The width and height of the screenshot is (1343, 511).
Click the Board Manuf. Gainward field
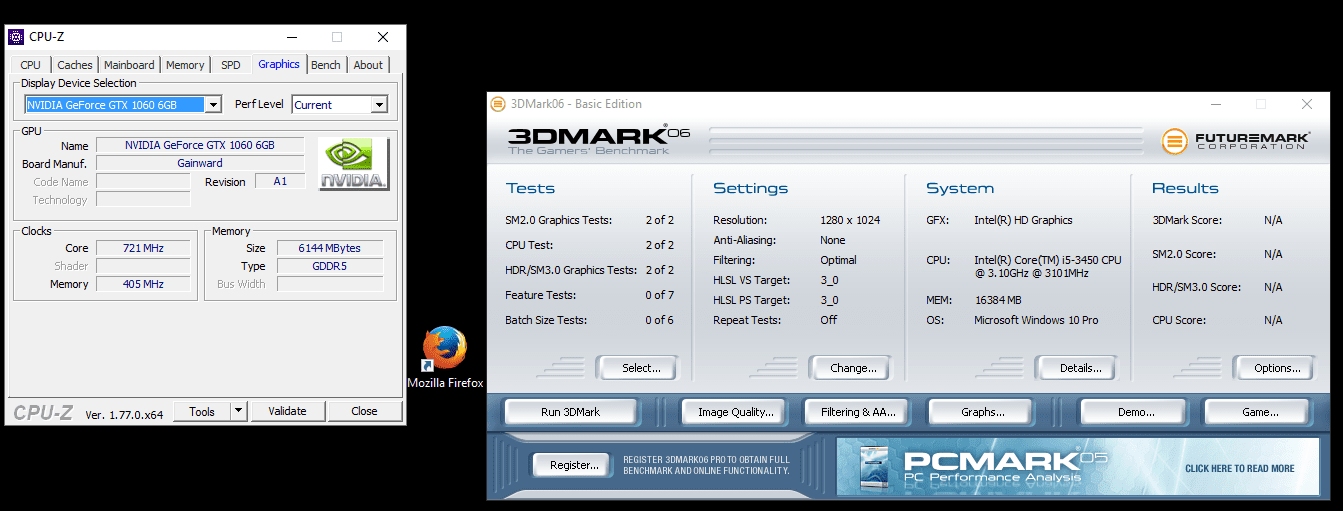pyautogui.click(x=200, y=163)
